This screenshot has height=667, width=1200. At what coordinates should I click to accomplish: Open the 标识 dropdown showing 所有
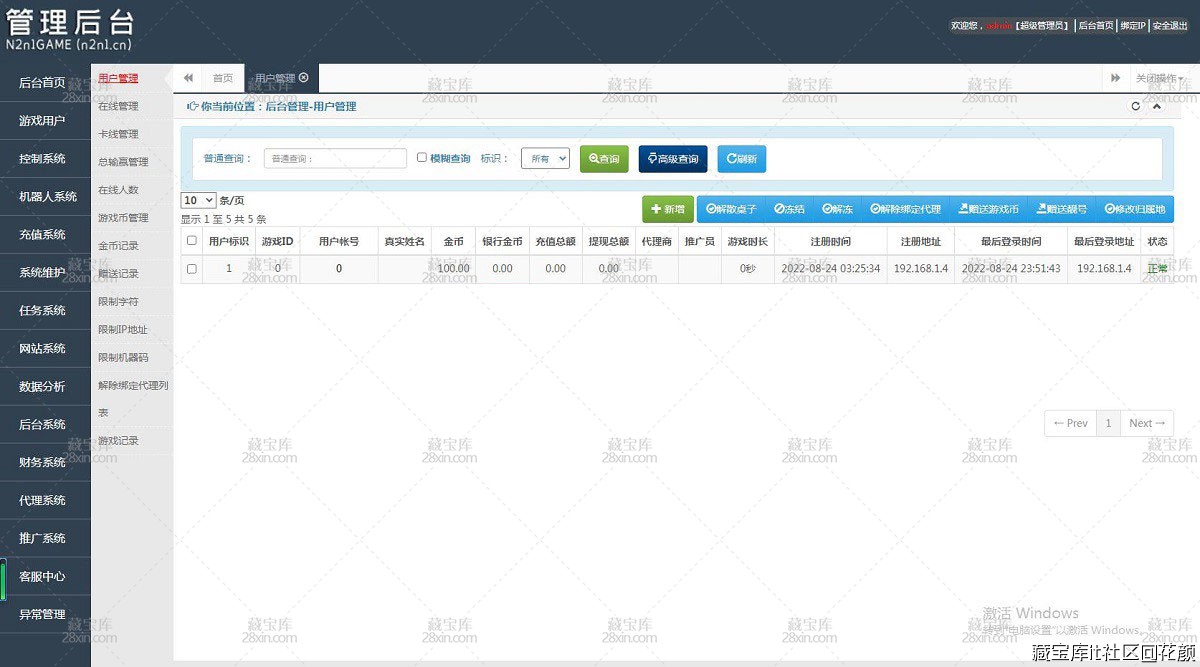coord(545,159)
